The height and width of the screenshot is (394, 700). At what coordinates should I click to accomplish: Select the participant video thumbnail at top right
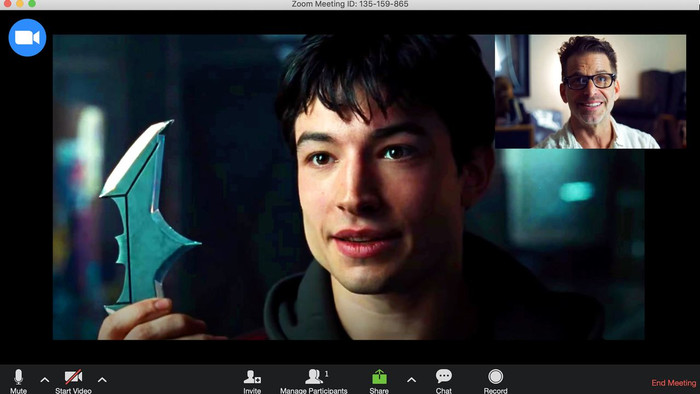(x=590, y=91)
